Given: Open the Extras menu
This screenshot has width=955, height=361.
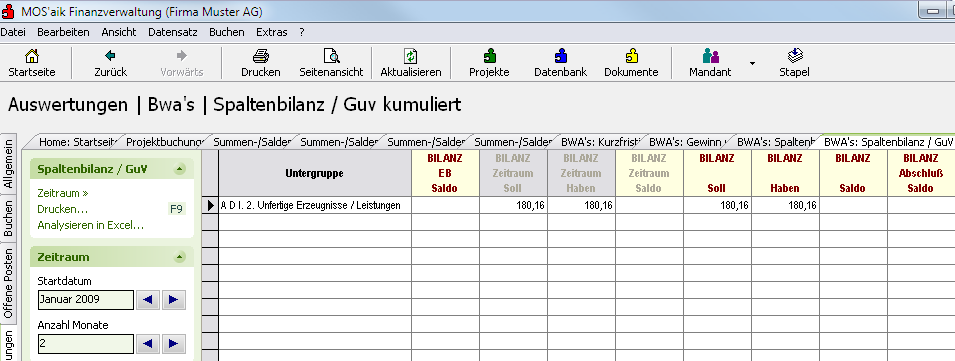Looking at the screenshot, I should click(272, 32).
